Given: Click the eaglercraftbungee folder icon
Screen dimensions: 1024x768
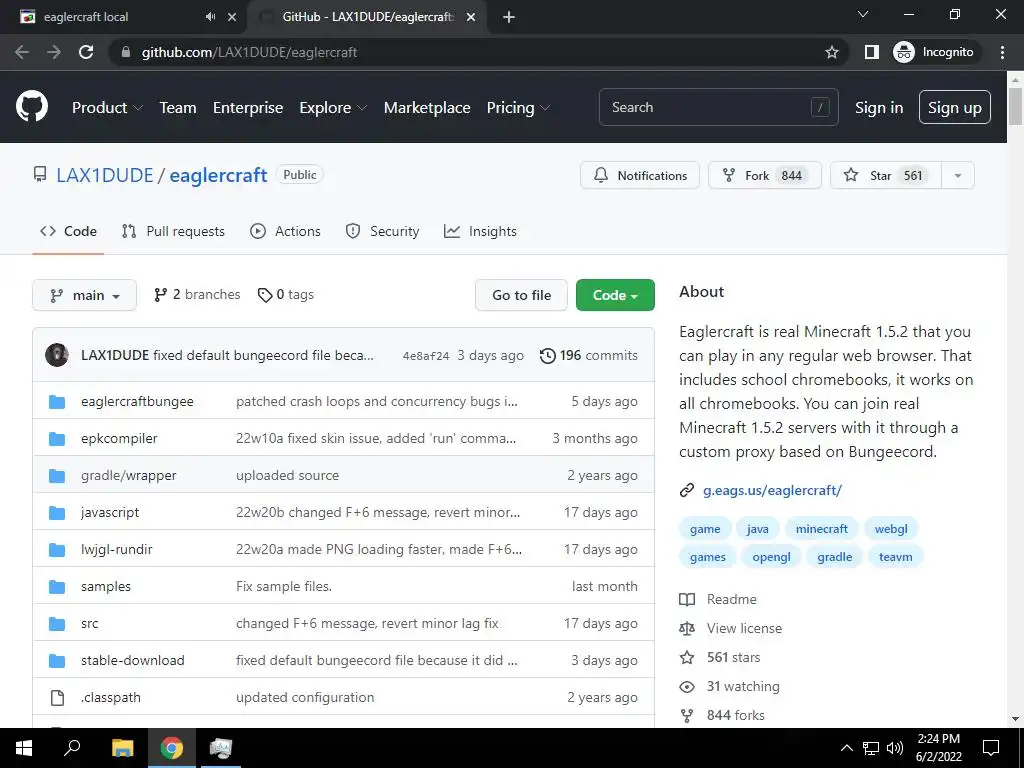Looking at the screenshot, I should point(57,402).
